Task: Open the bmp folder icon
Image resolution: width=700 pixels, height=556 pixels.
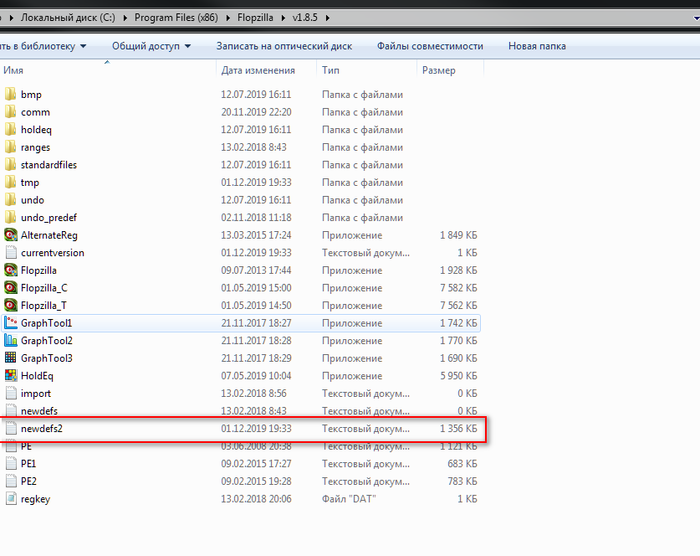Action: pyautogui.click(x=10, y=94)
